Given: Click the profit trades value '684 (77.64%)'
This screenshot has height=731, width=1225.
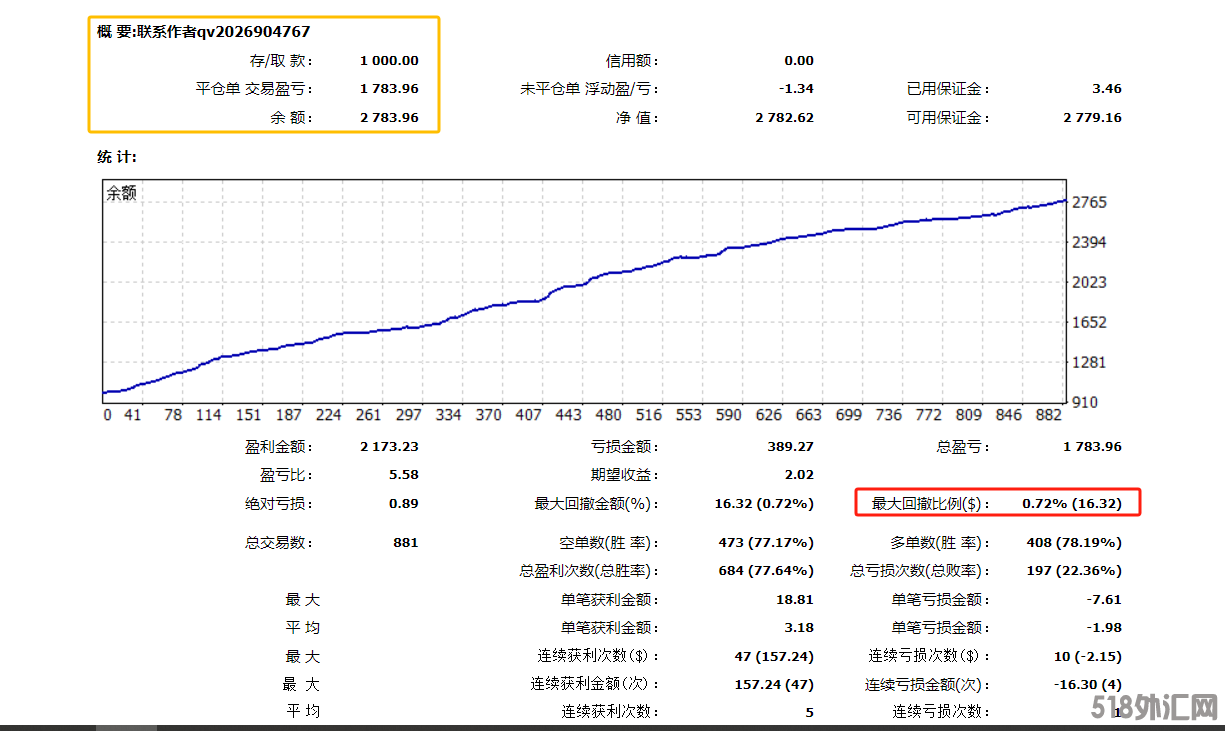Looking at the screenshot, I should point(766,571).
